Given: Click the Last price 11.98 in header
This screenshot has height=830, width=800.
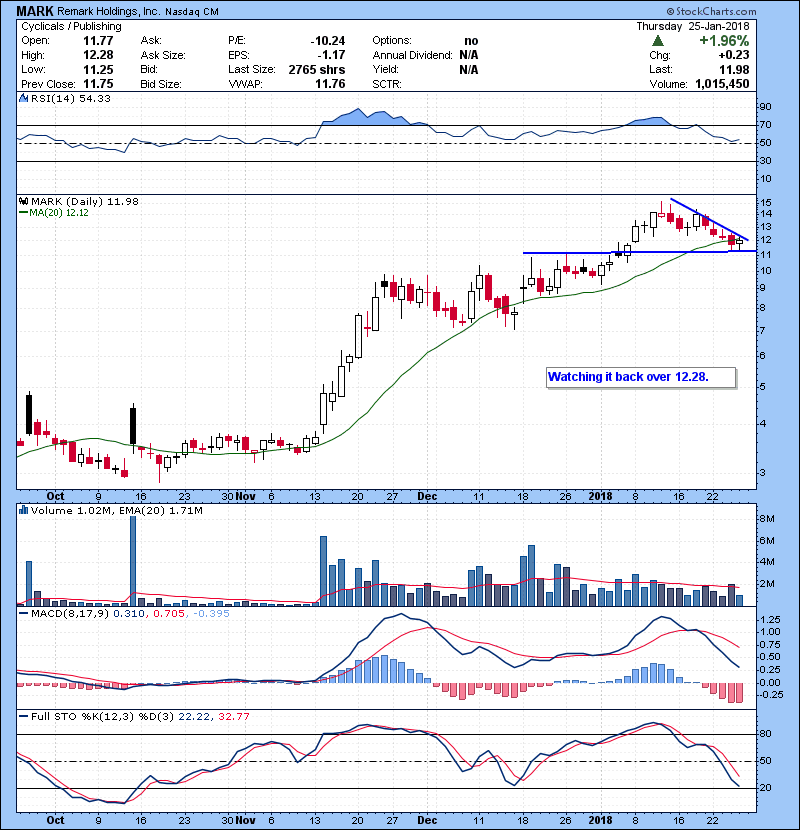Looking at the screenshot, I should click(734, 69).
